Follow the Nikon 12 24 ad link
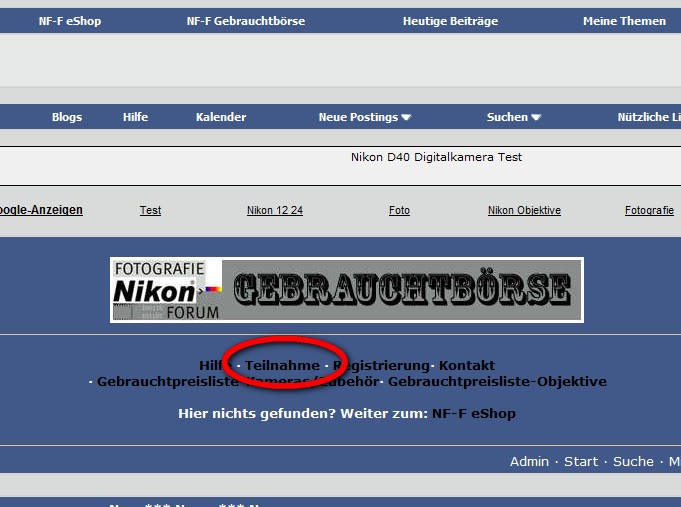The height and width of the screenshot is (507, 681). point(275,210)
